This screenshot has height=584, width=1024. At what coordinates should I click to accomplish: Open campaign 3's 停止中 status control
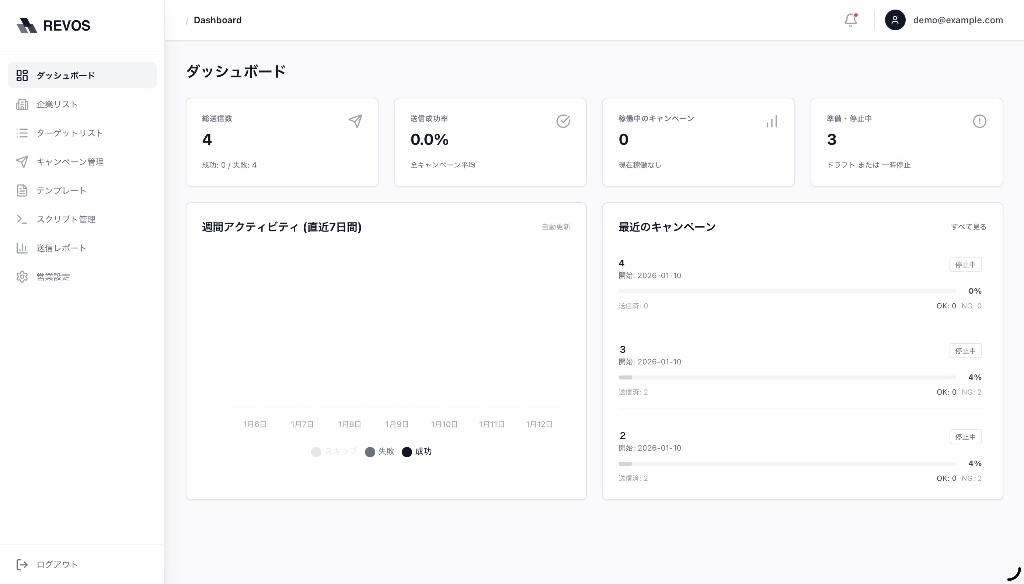[x=964, y=350]
